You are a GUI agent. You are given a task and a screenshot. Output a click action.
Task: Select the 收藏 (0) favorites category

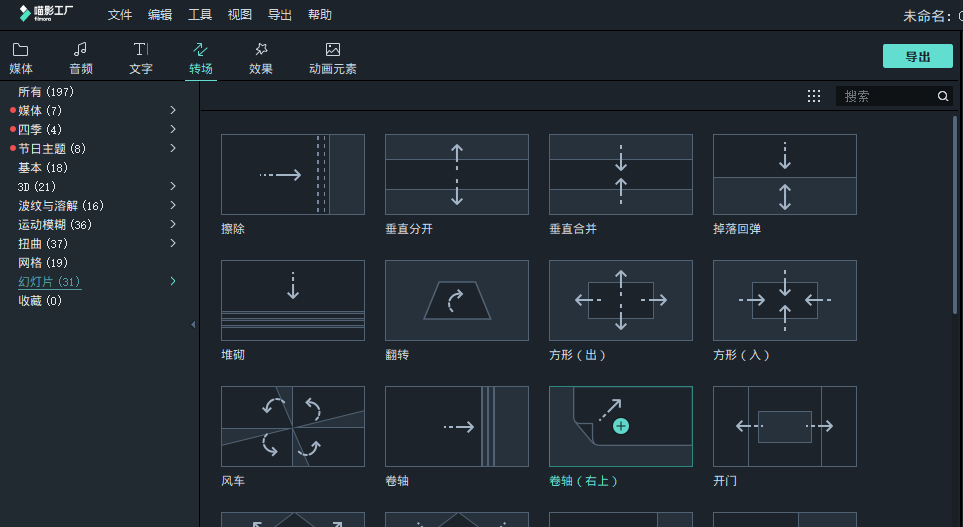40,301
